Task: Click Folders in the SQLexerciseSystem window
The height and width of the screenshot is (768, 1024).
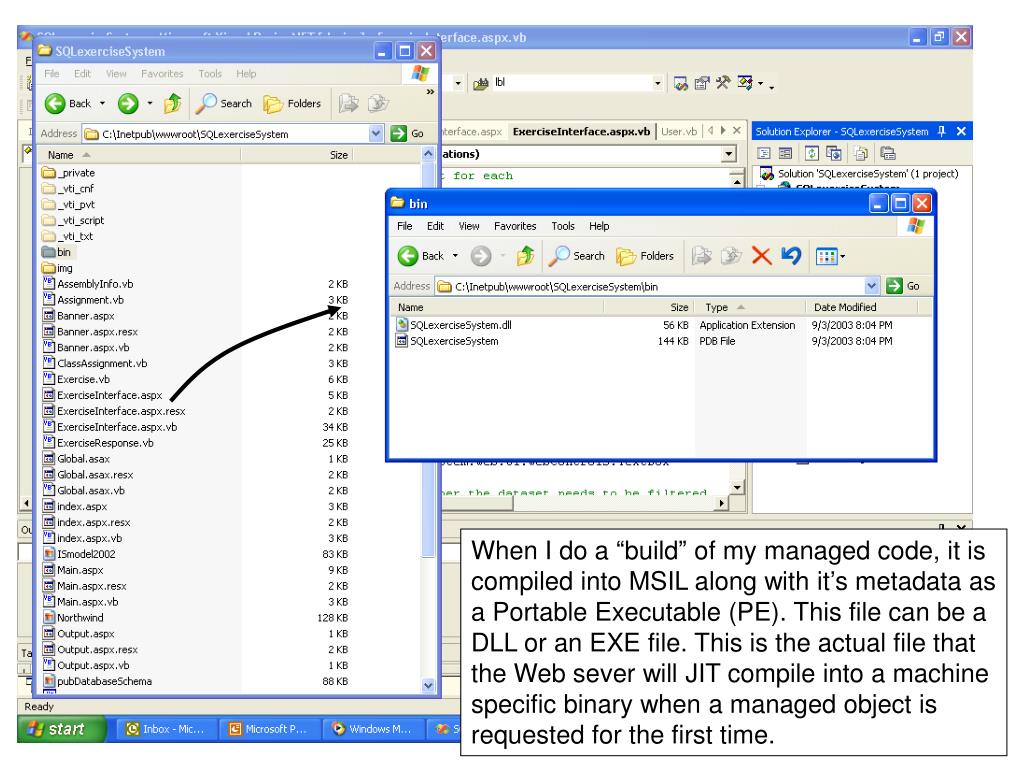Action: (x=292, y=103)
